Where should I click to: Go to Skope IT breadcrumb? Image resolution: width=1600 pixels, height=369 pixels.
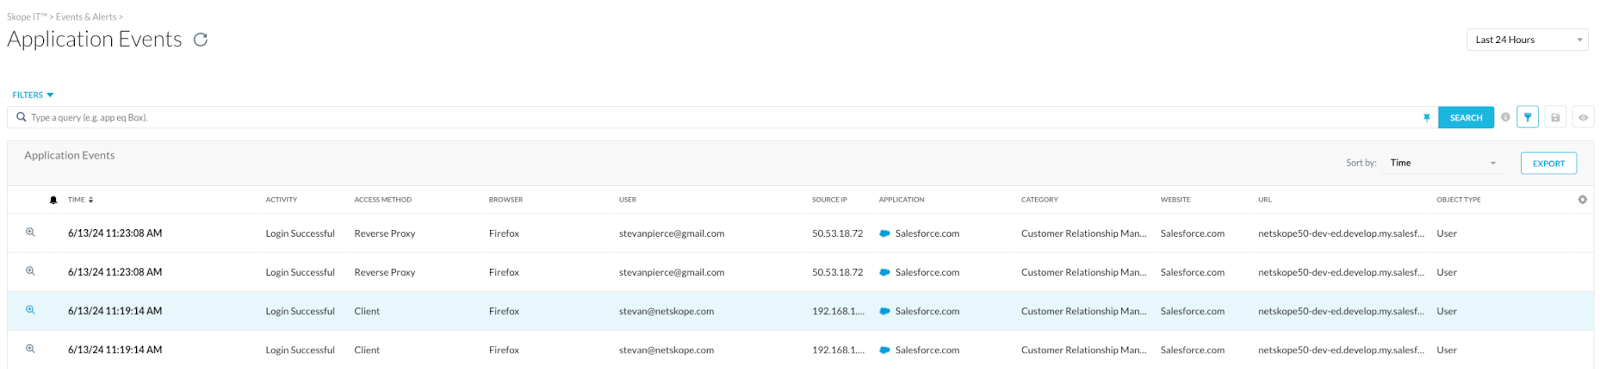pos(27,17)
